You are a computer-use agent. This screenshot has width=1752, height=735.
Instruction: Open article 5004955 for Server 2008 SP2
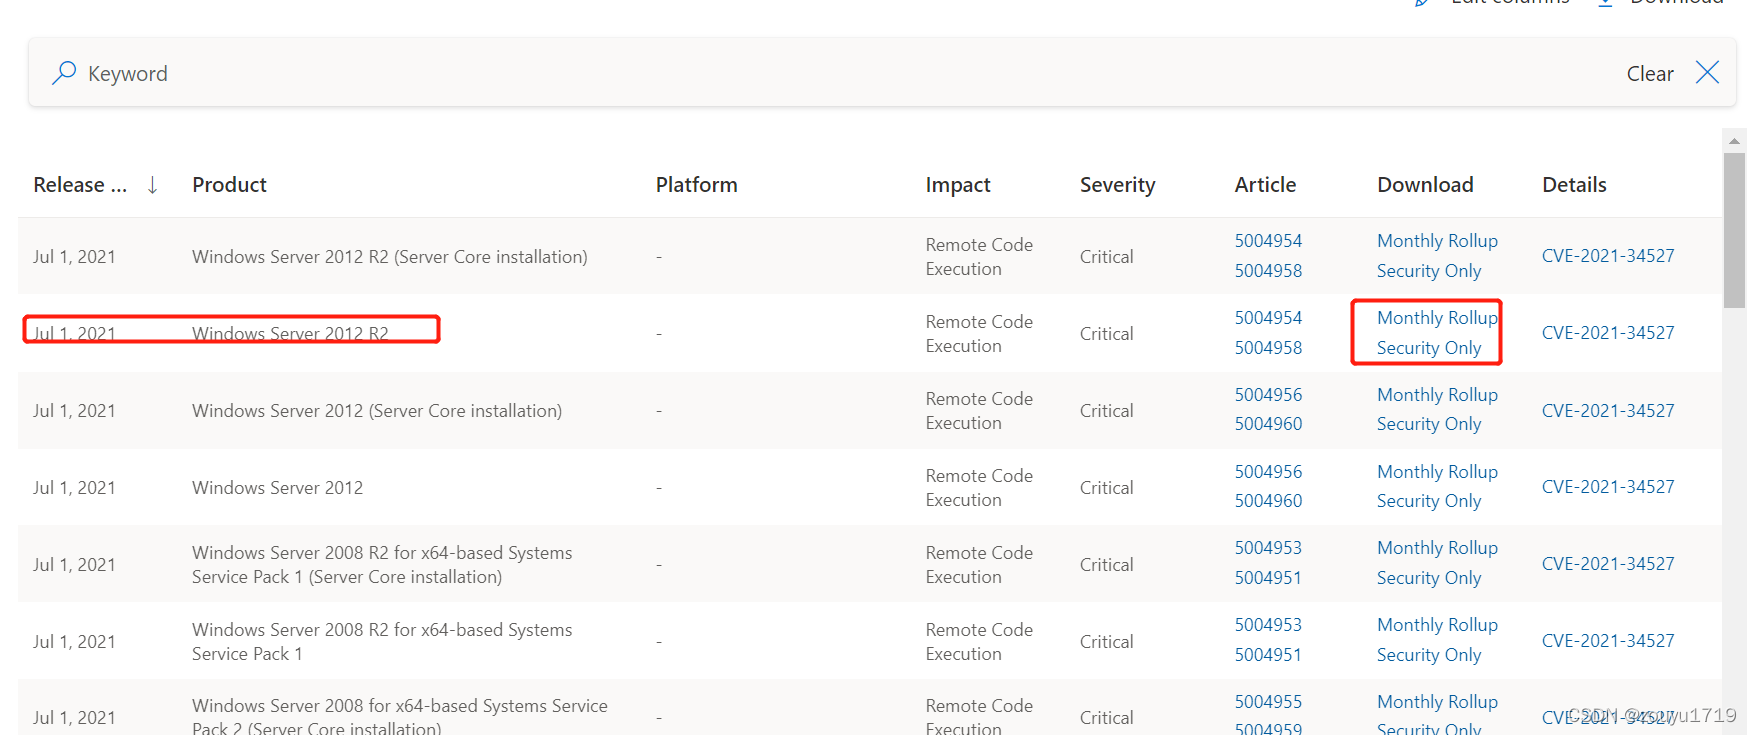coord(1268,702)
